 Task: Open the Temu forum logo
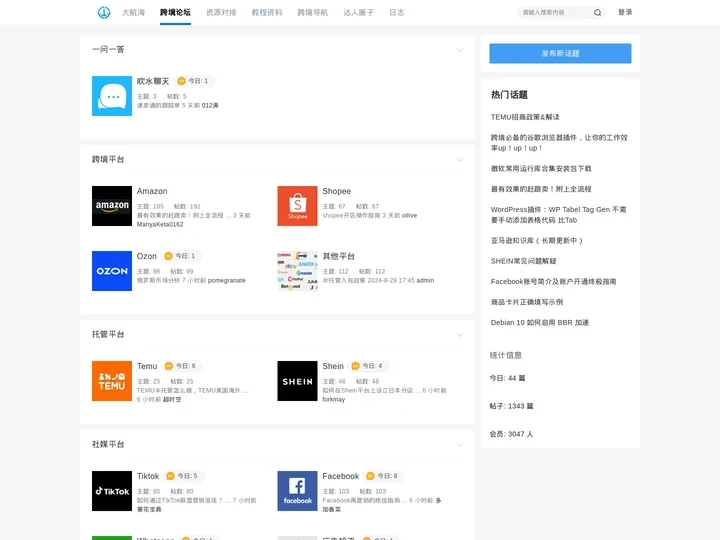point(112,381)
